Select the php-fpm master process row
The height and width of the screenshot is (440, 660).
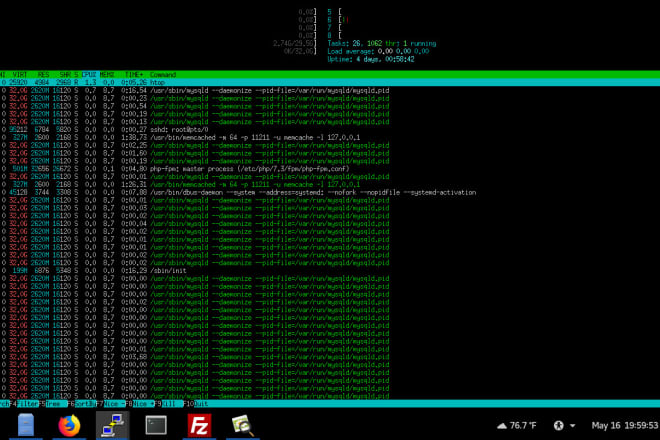tap(330, 169)
